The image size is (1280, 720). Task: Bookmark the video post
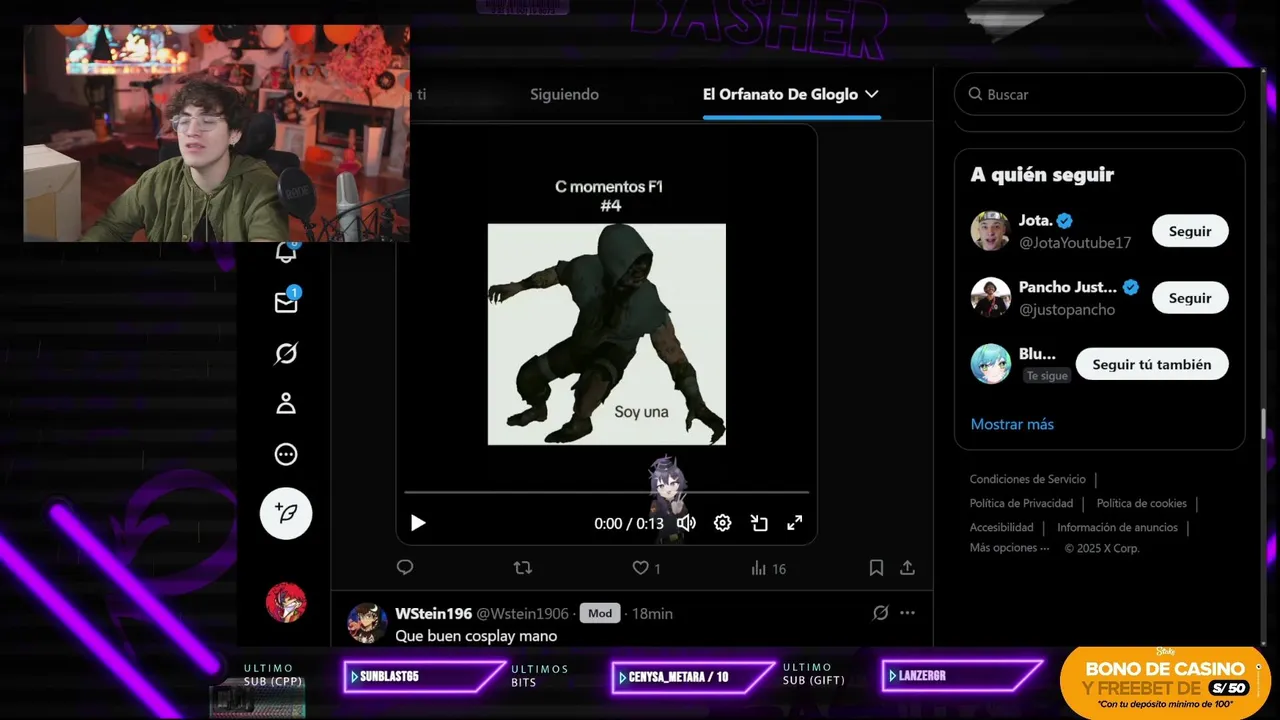coord(876,568)
